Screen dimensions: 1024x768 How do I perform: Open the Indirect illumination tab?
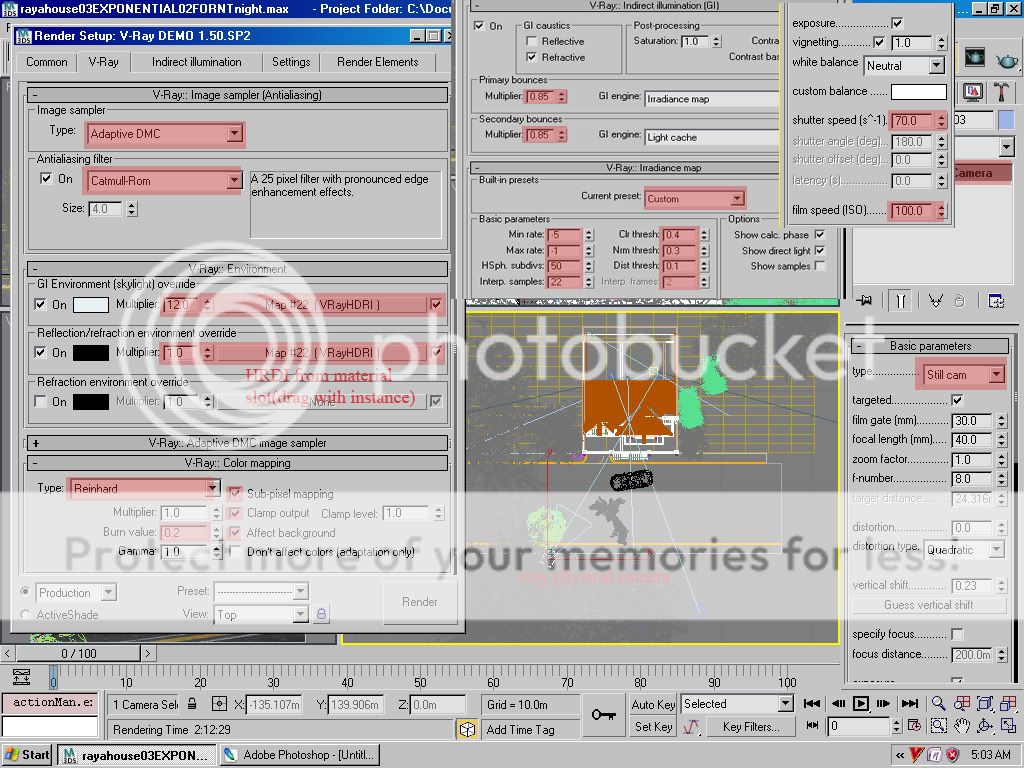pyautogui.click(x=197, y=62)
